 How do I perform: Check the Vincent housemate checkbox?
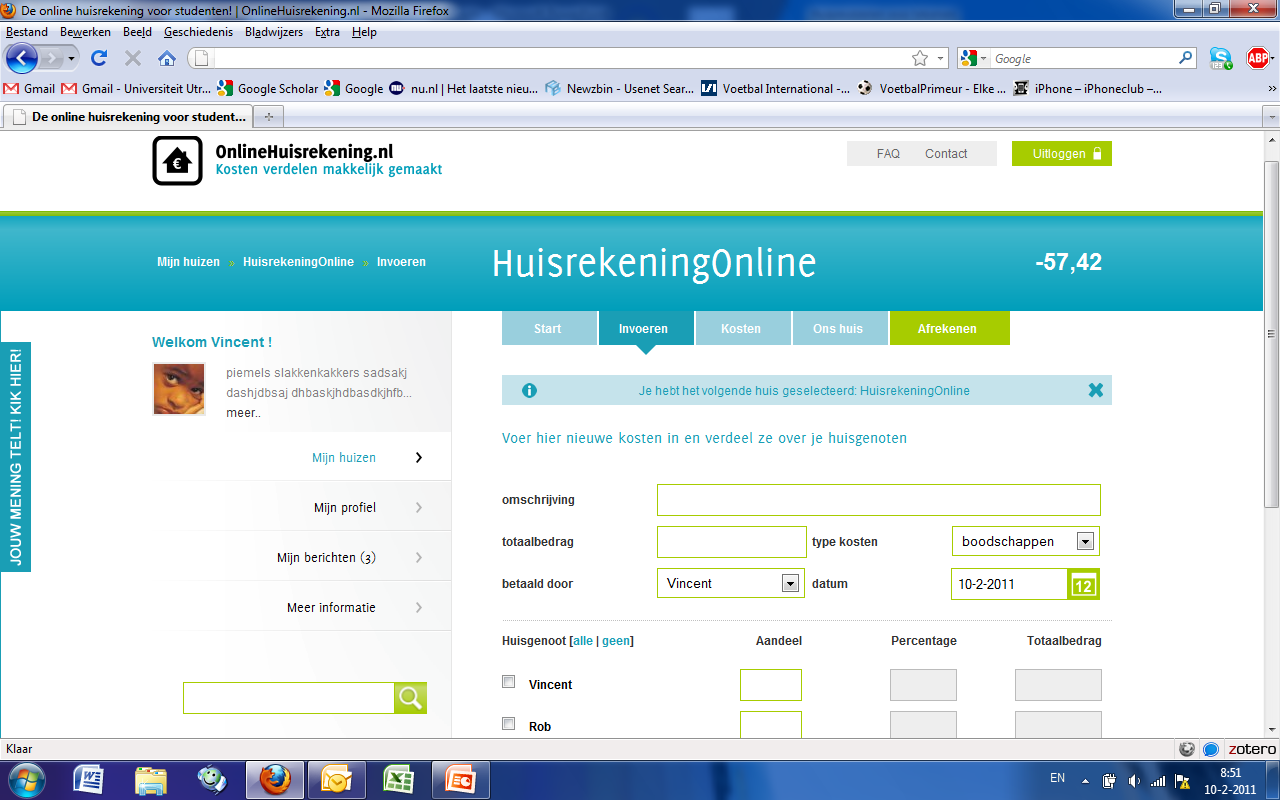(x=509, y=682)
